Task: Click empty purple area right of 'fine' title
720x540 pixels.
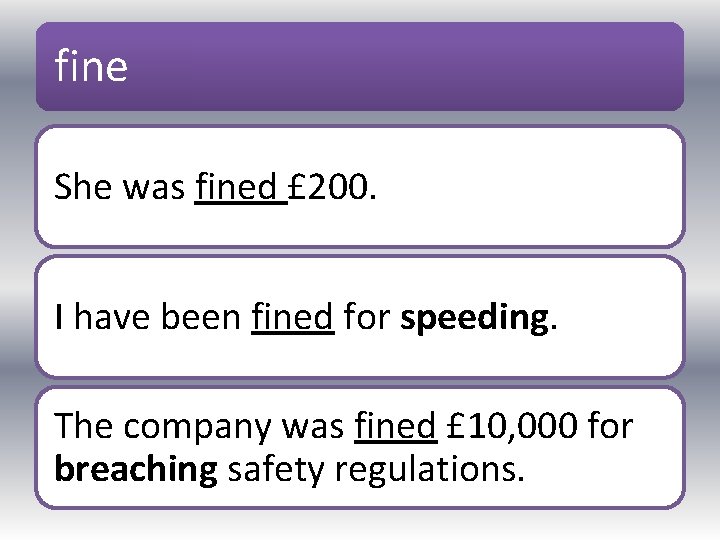Action: point(404,66)
